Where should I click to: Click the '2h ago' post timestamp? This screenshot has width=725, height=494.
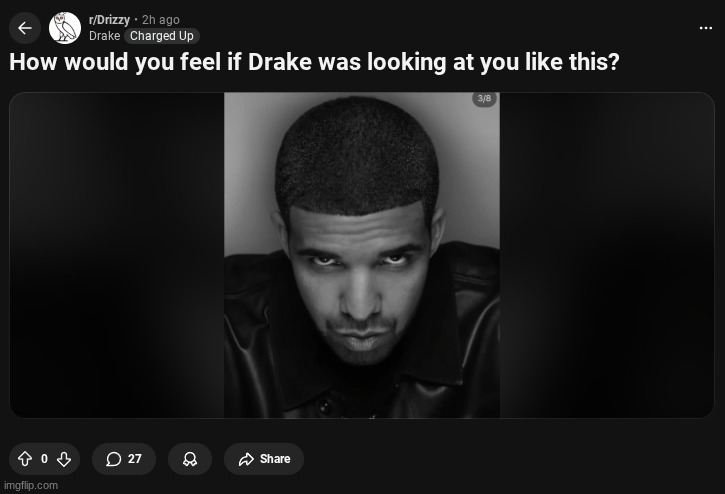(160, 20)
